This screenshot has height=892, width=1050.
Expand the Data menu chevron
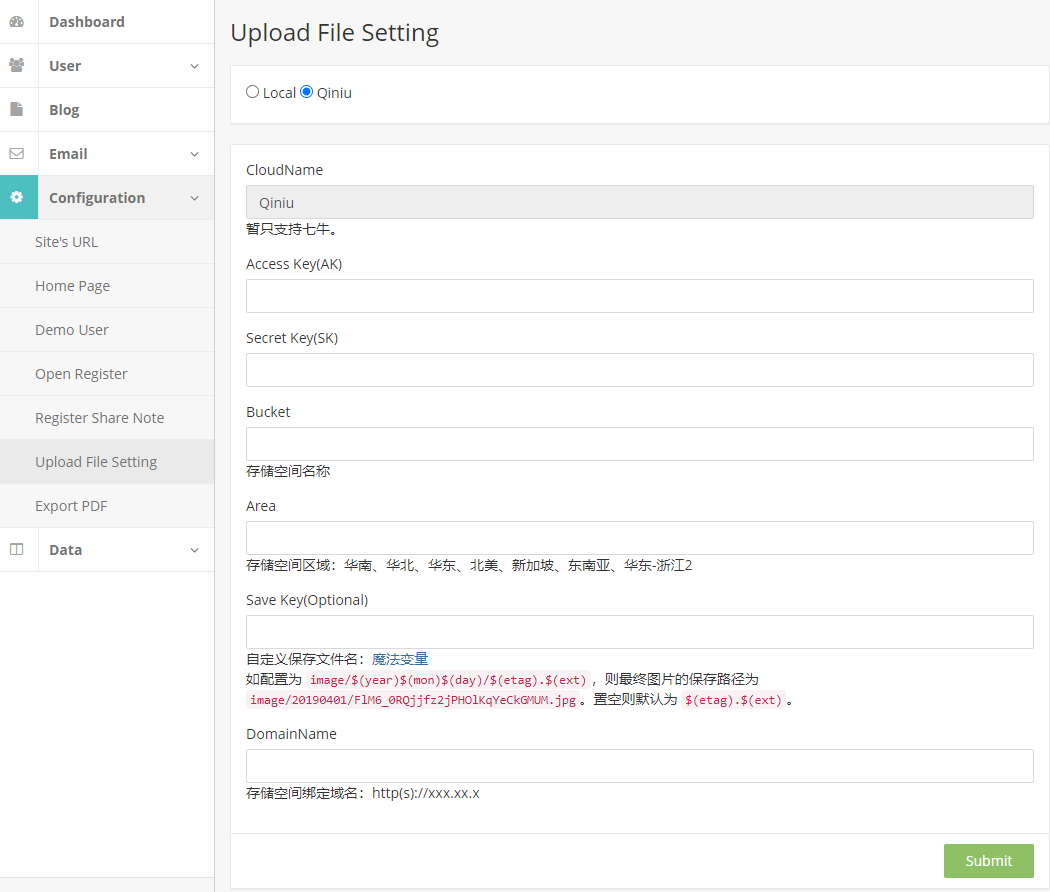coord(194,550)
